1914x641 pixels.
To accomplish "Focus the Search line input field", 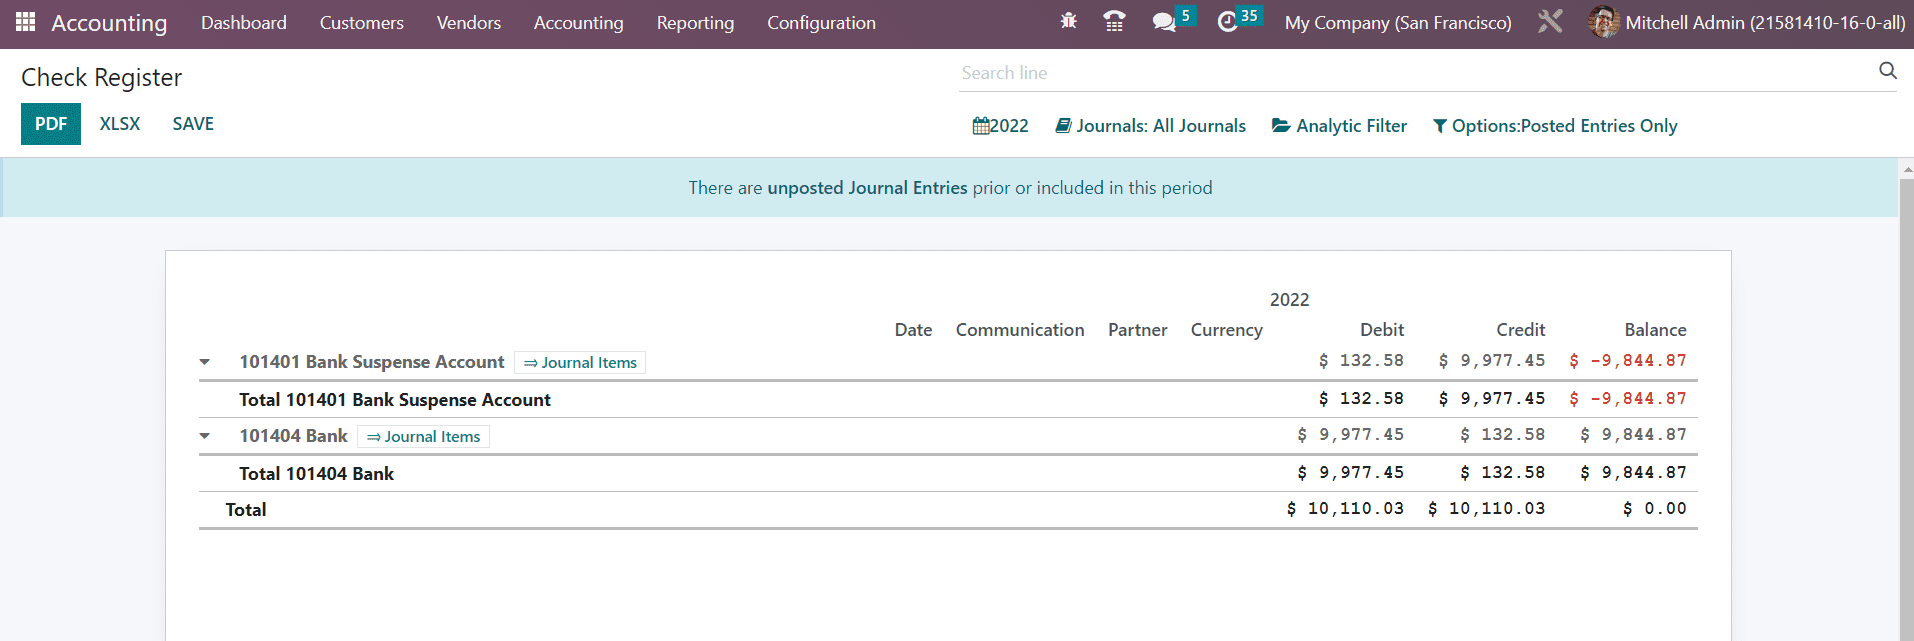I will (x=1410, y=73).
